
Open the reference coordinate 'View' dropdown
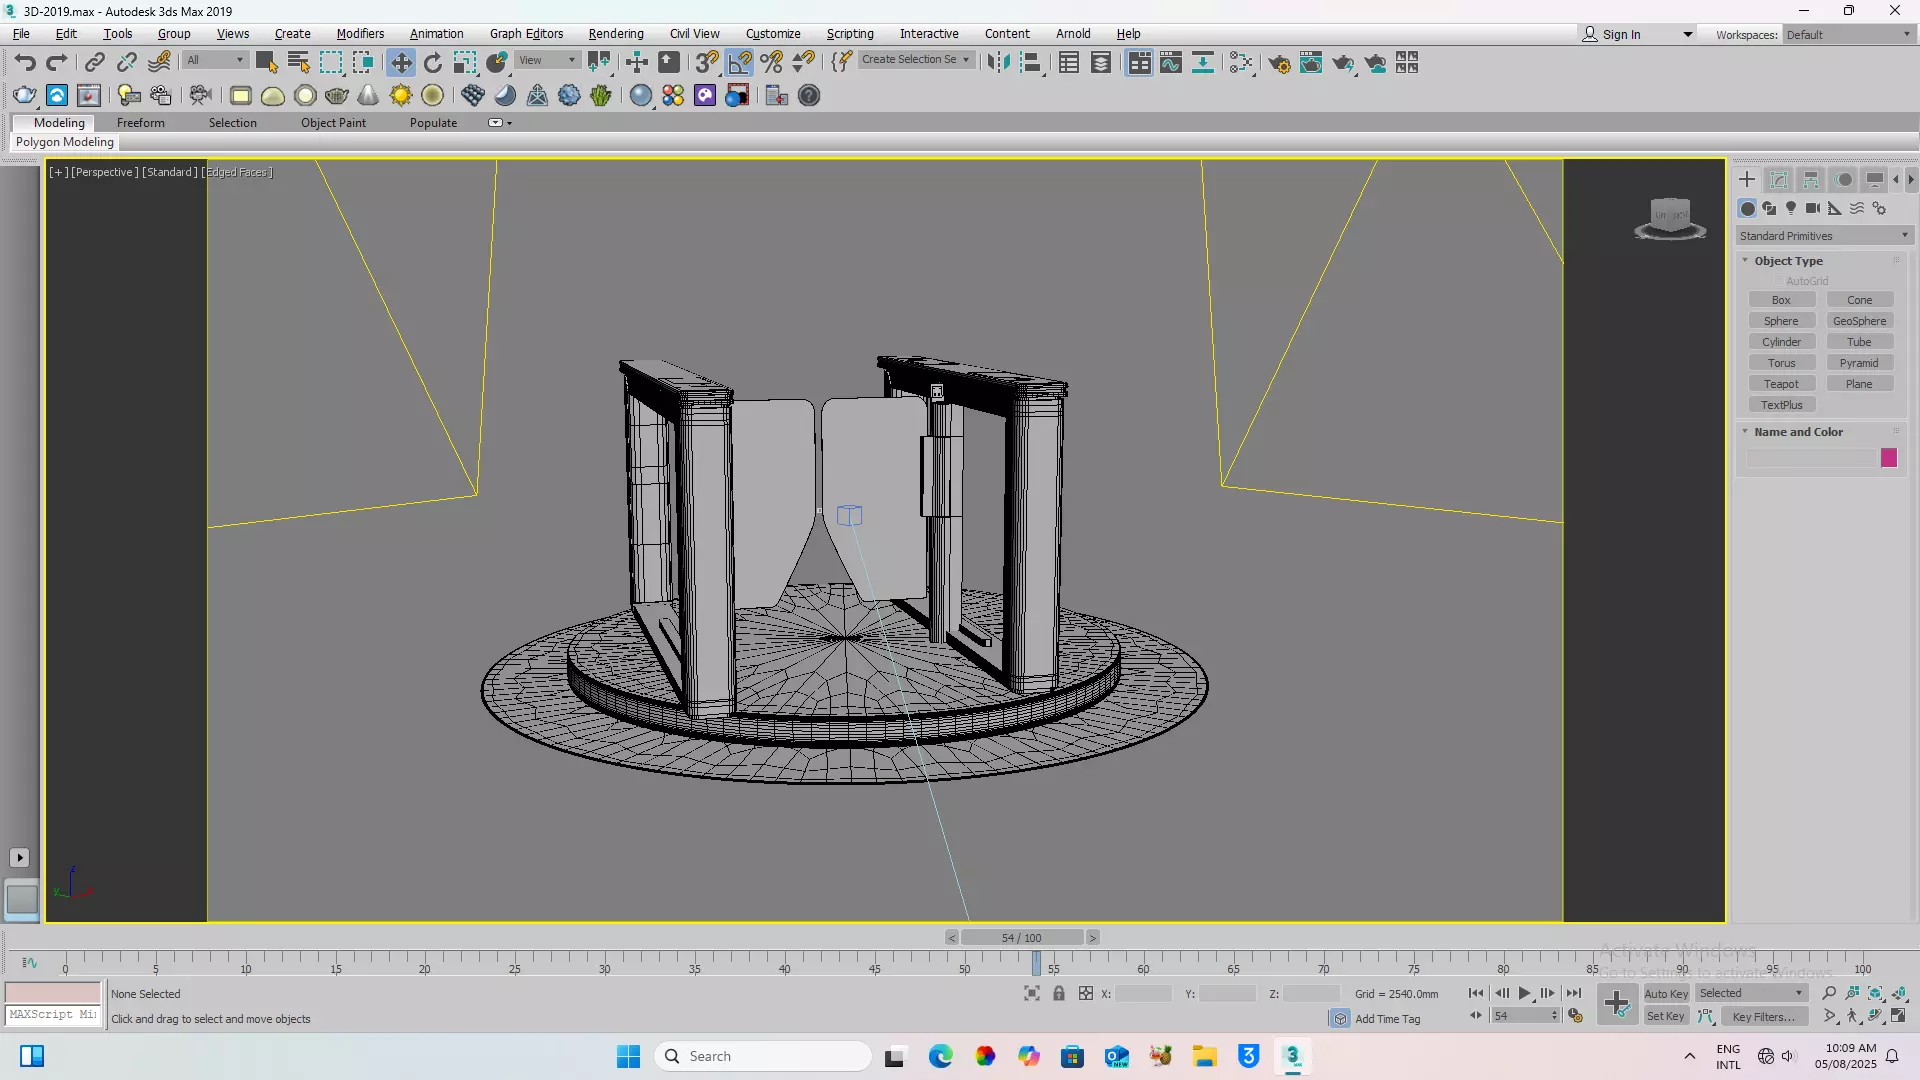point(547,60)
